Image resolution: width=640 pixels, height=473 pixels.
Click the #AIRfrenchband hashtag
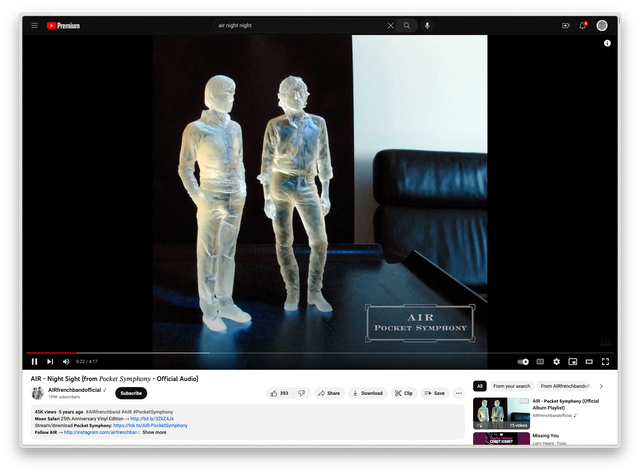103,412
